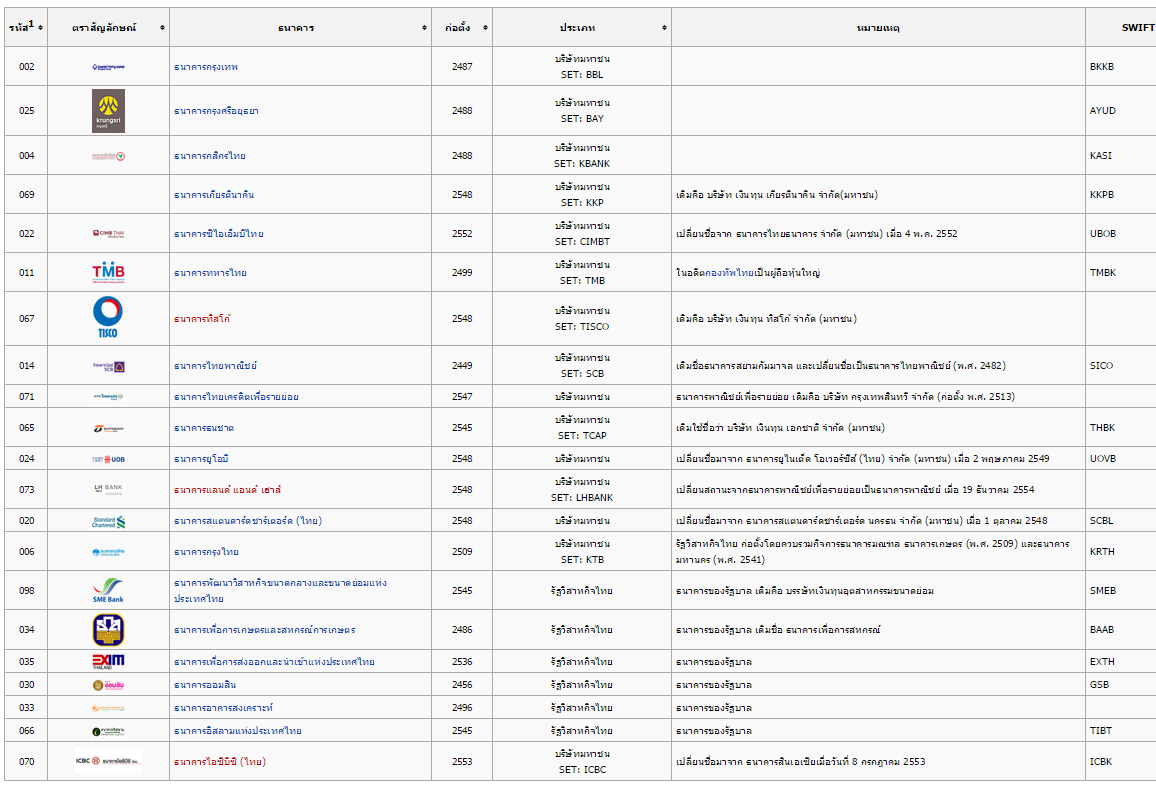Open the logo in row 033

(x=108, y=708)
